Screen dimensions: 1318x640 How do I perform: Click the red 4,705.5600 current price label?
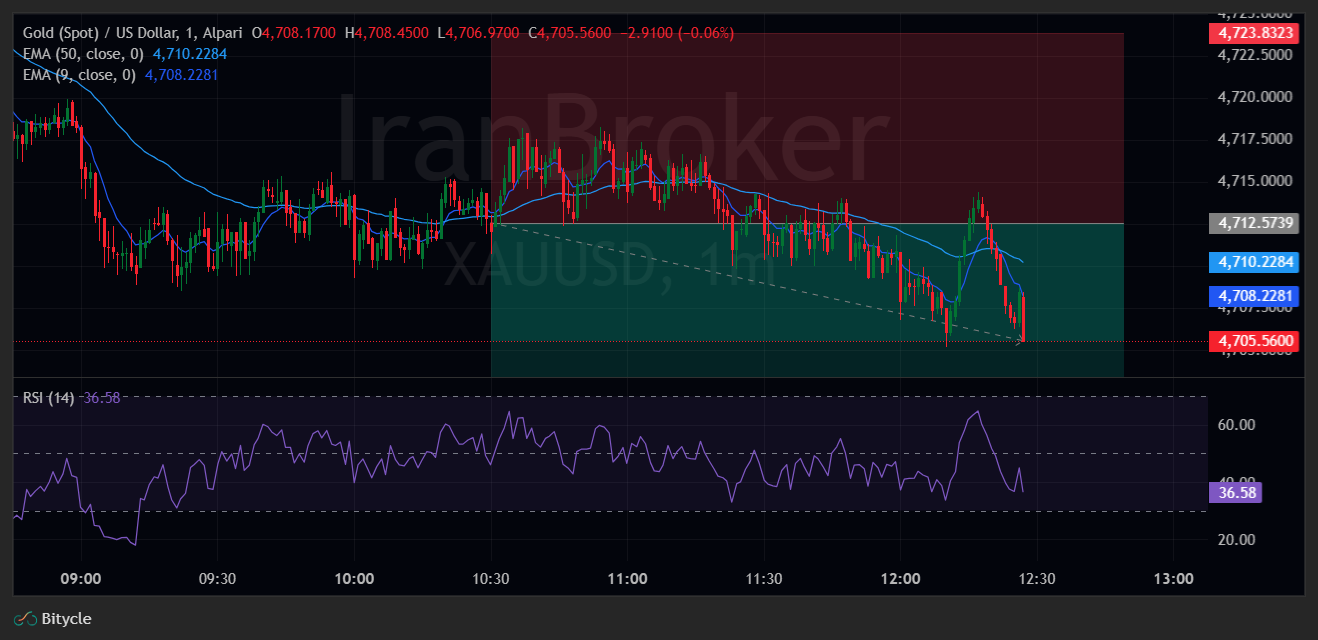click(x=1254, y=341)
